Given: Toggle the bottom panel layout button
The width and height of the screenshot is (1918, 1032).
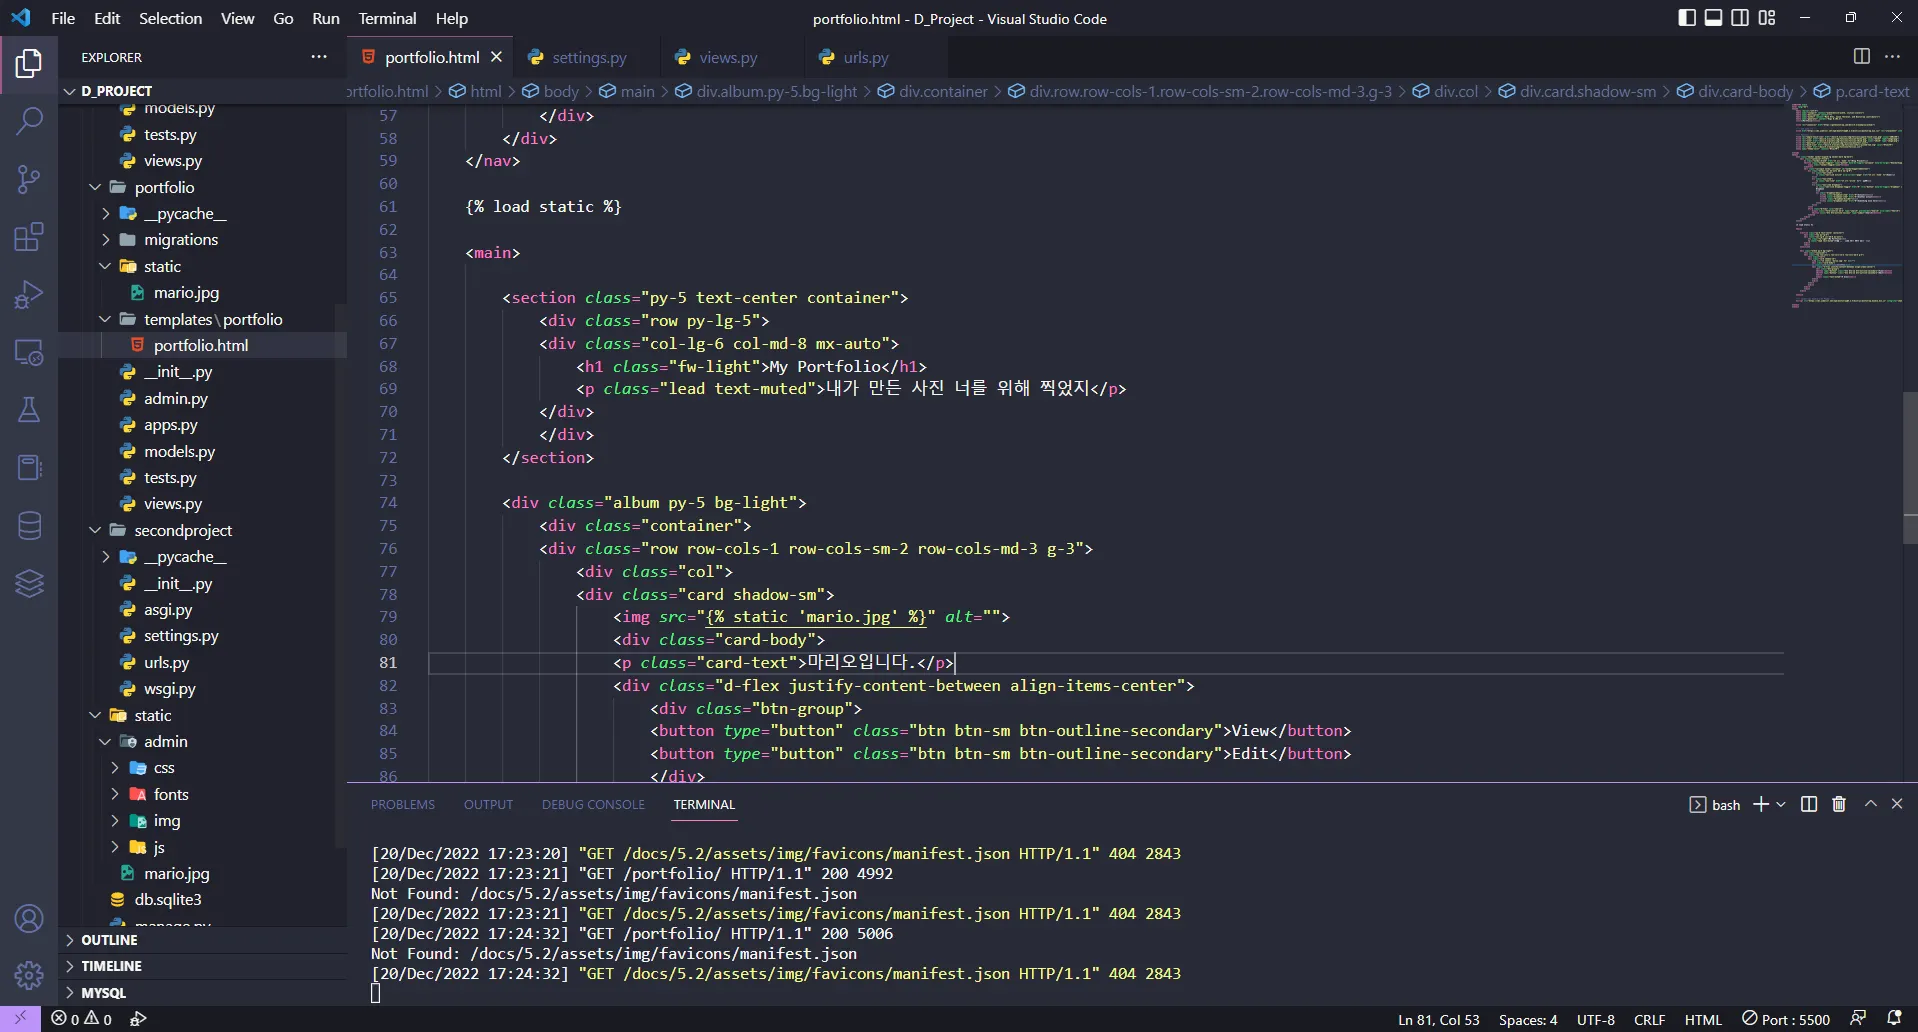Looking at the screenshot, I should click(x=1713, y=18).
